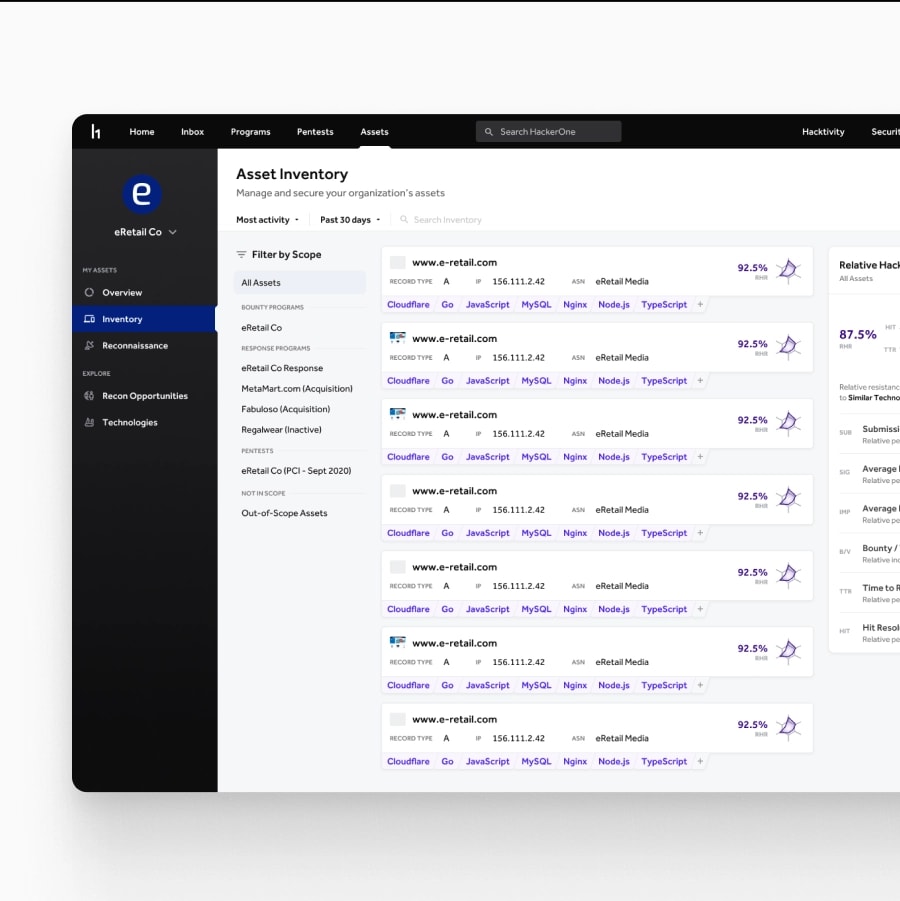Image resolution: width=900 pixels, height=901 pixels.
Task: Click the radar chart icon on third asset card
Action: [789, 422]
